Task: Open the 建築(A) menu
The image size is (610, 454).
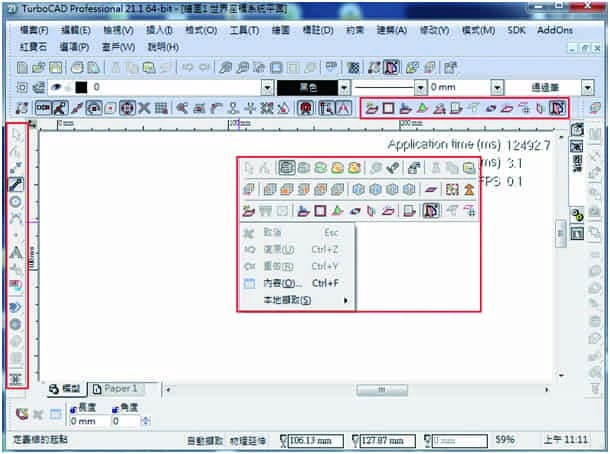Action: tap(391, 31)
